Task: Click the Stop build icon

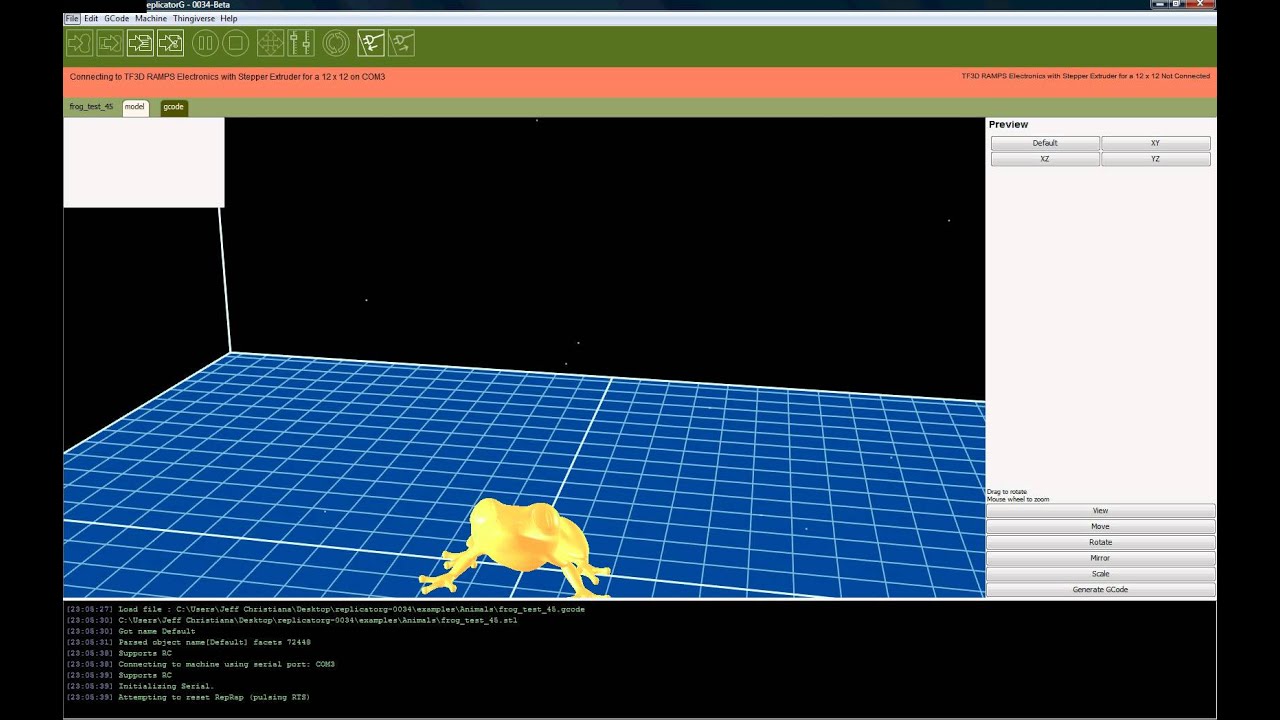Action: [236, 43]
